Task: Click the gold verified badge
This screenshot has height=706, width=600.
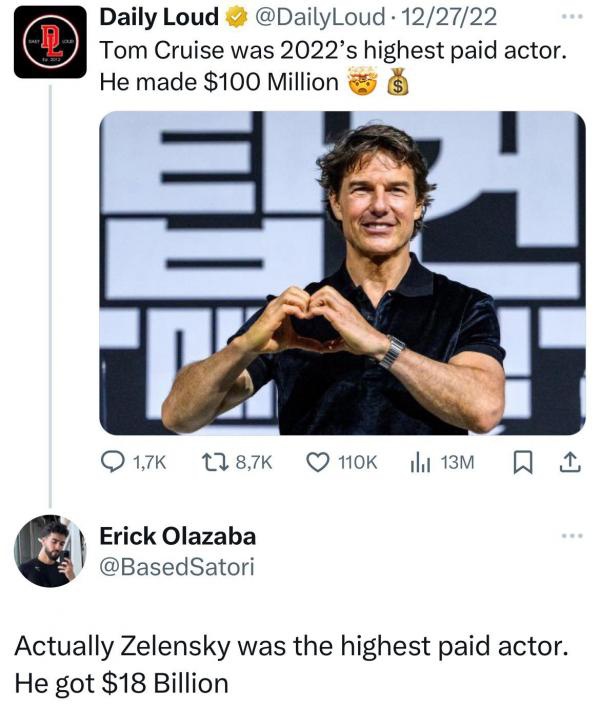Action: 230,19
